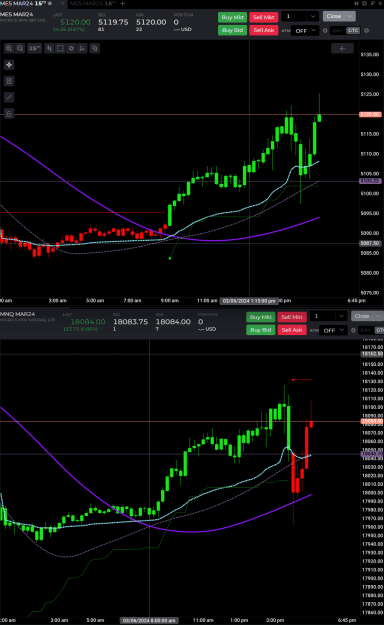The image size is (384, 625).
Task: Buy Bid on MES MAR24
Action: coord(232,30)
